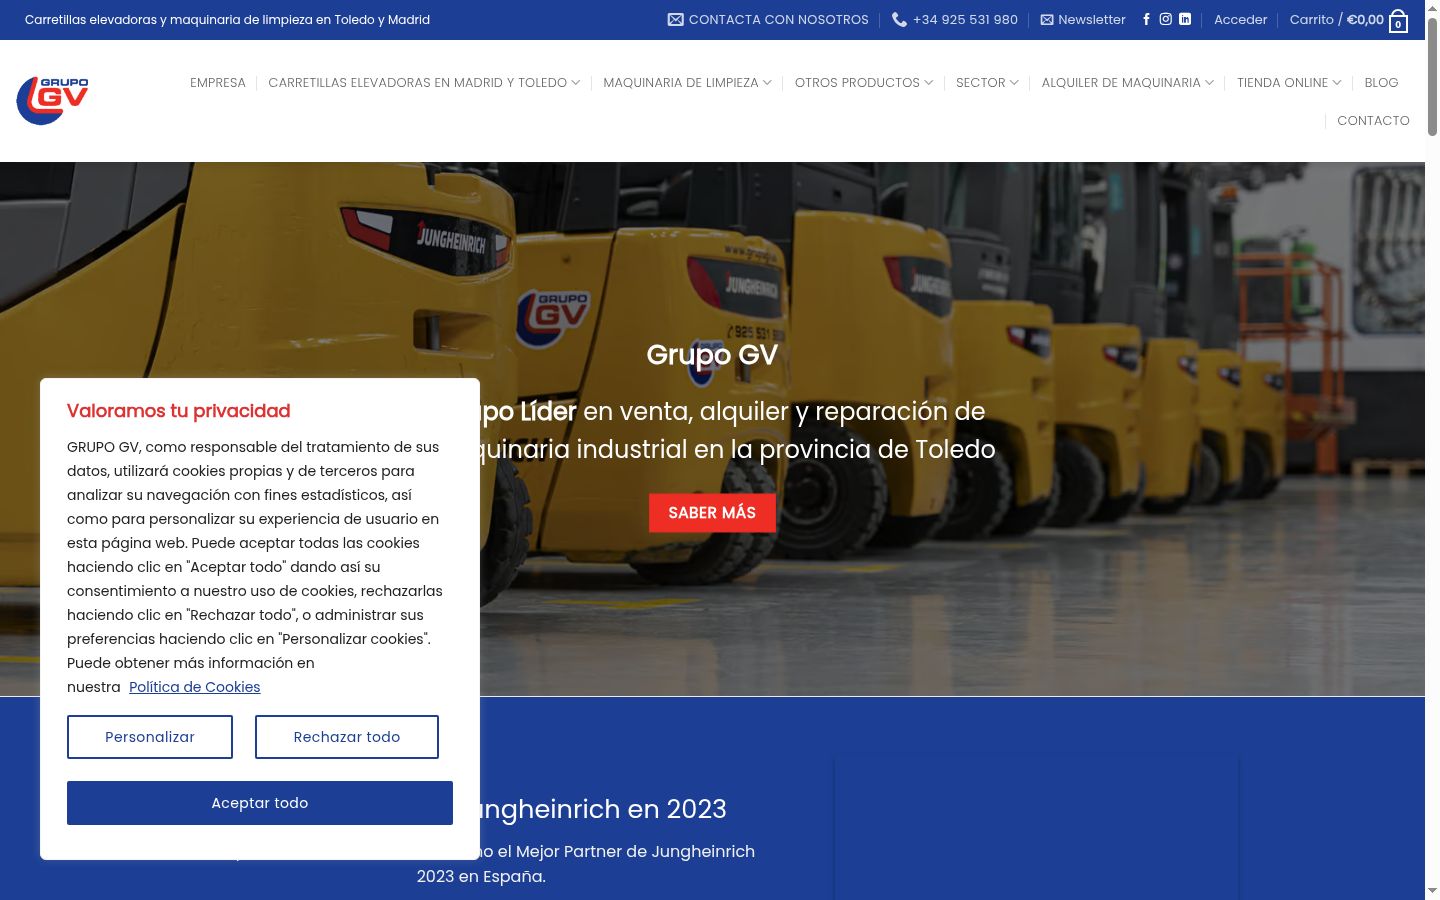Click the Valoramos tu privacidad heading

coord(178,411)
